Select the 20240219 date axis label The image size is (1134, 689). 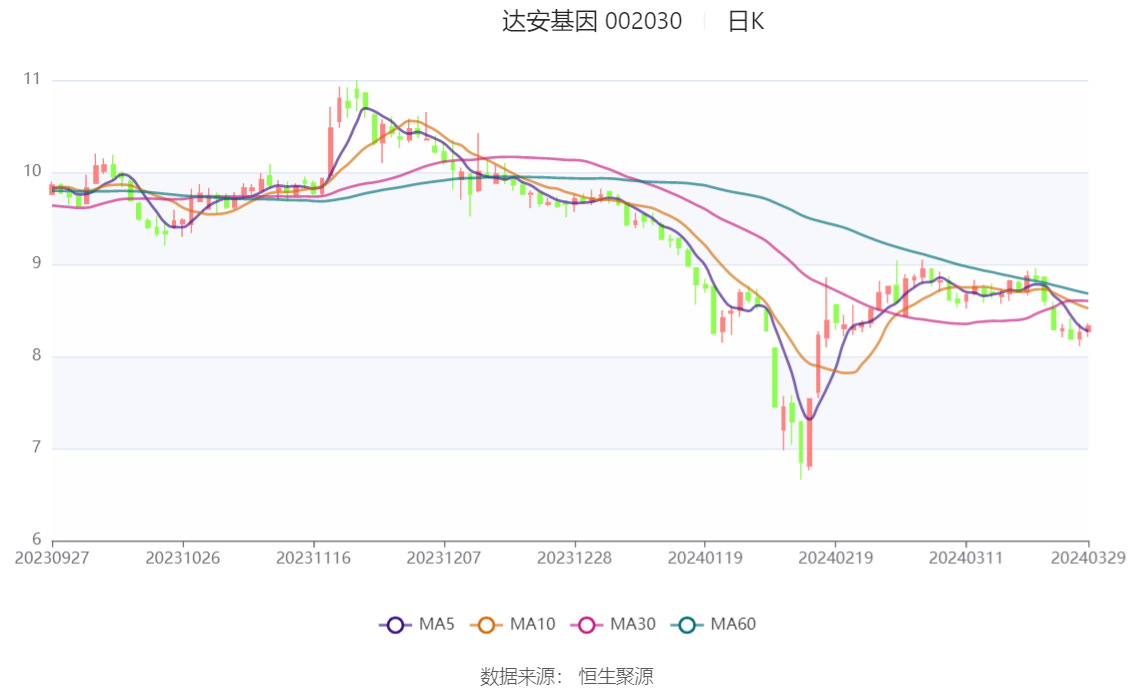click(x=835, y=558)
